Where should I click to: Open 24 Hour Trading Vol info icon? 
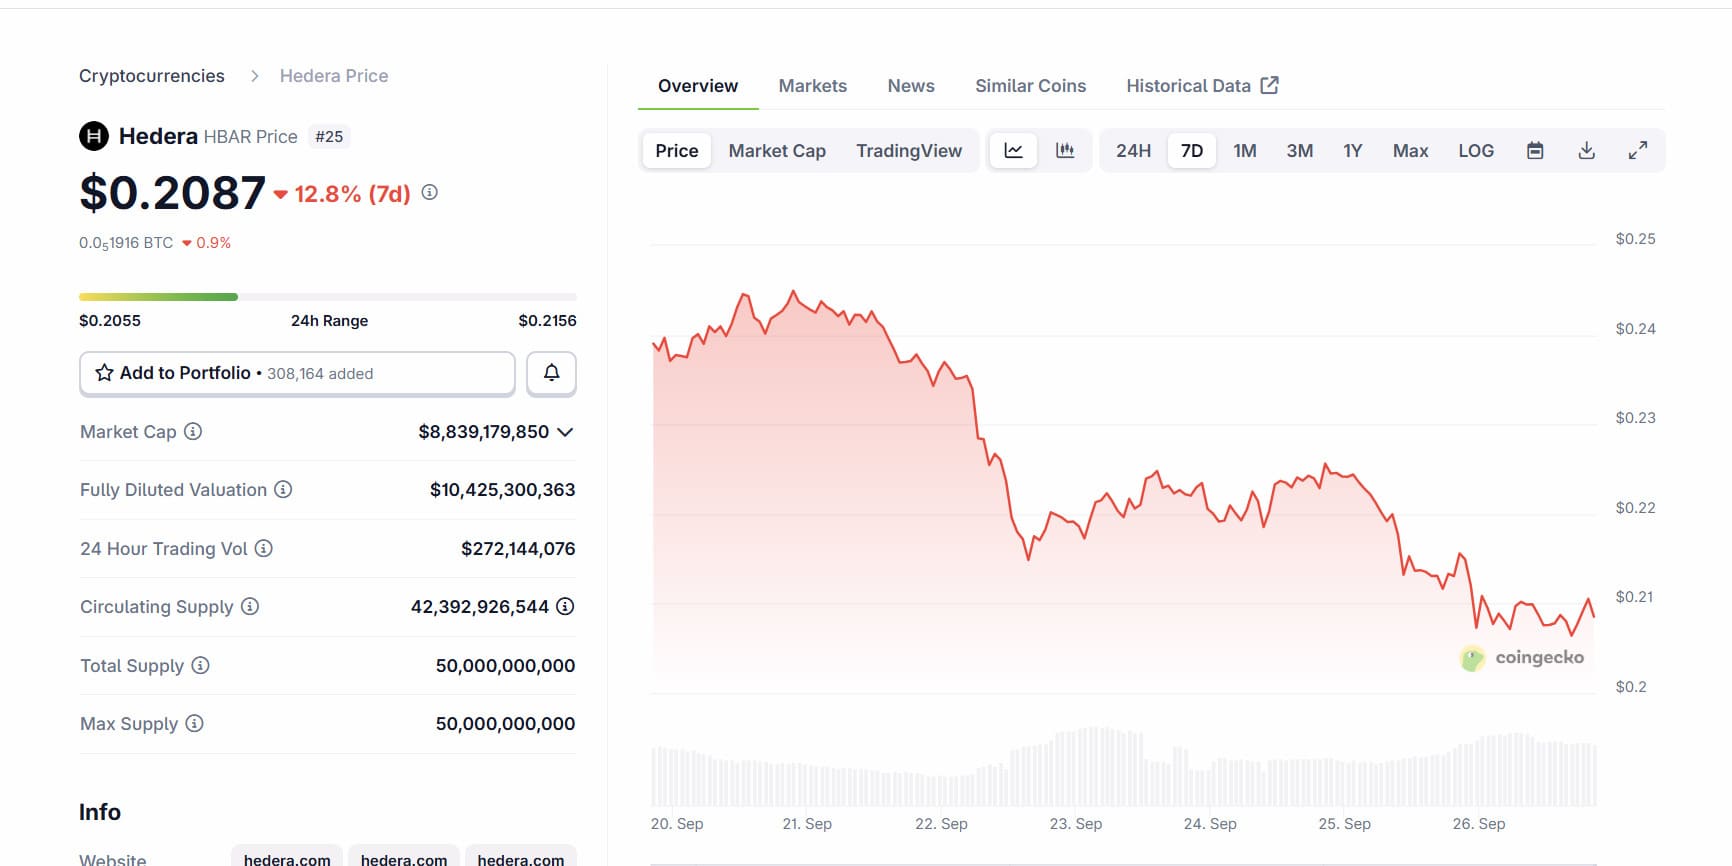click(264, 548)
